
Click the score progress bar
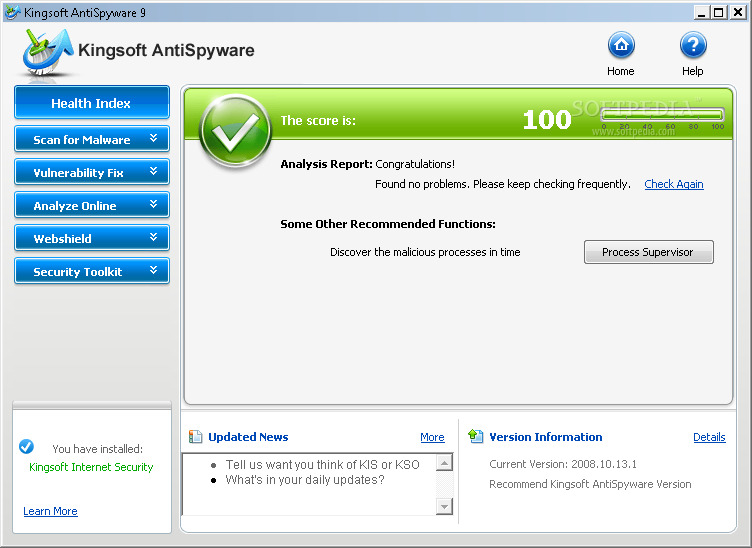662,115
